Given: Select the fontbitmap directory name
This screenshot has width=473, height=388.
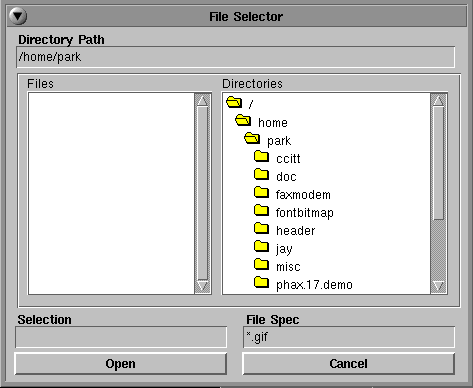Looking at the screenshot, I should coord(304,213).
